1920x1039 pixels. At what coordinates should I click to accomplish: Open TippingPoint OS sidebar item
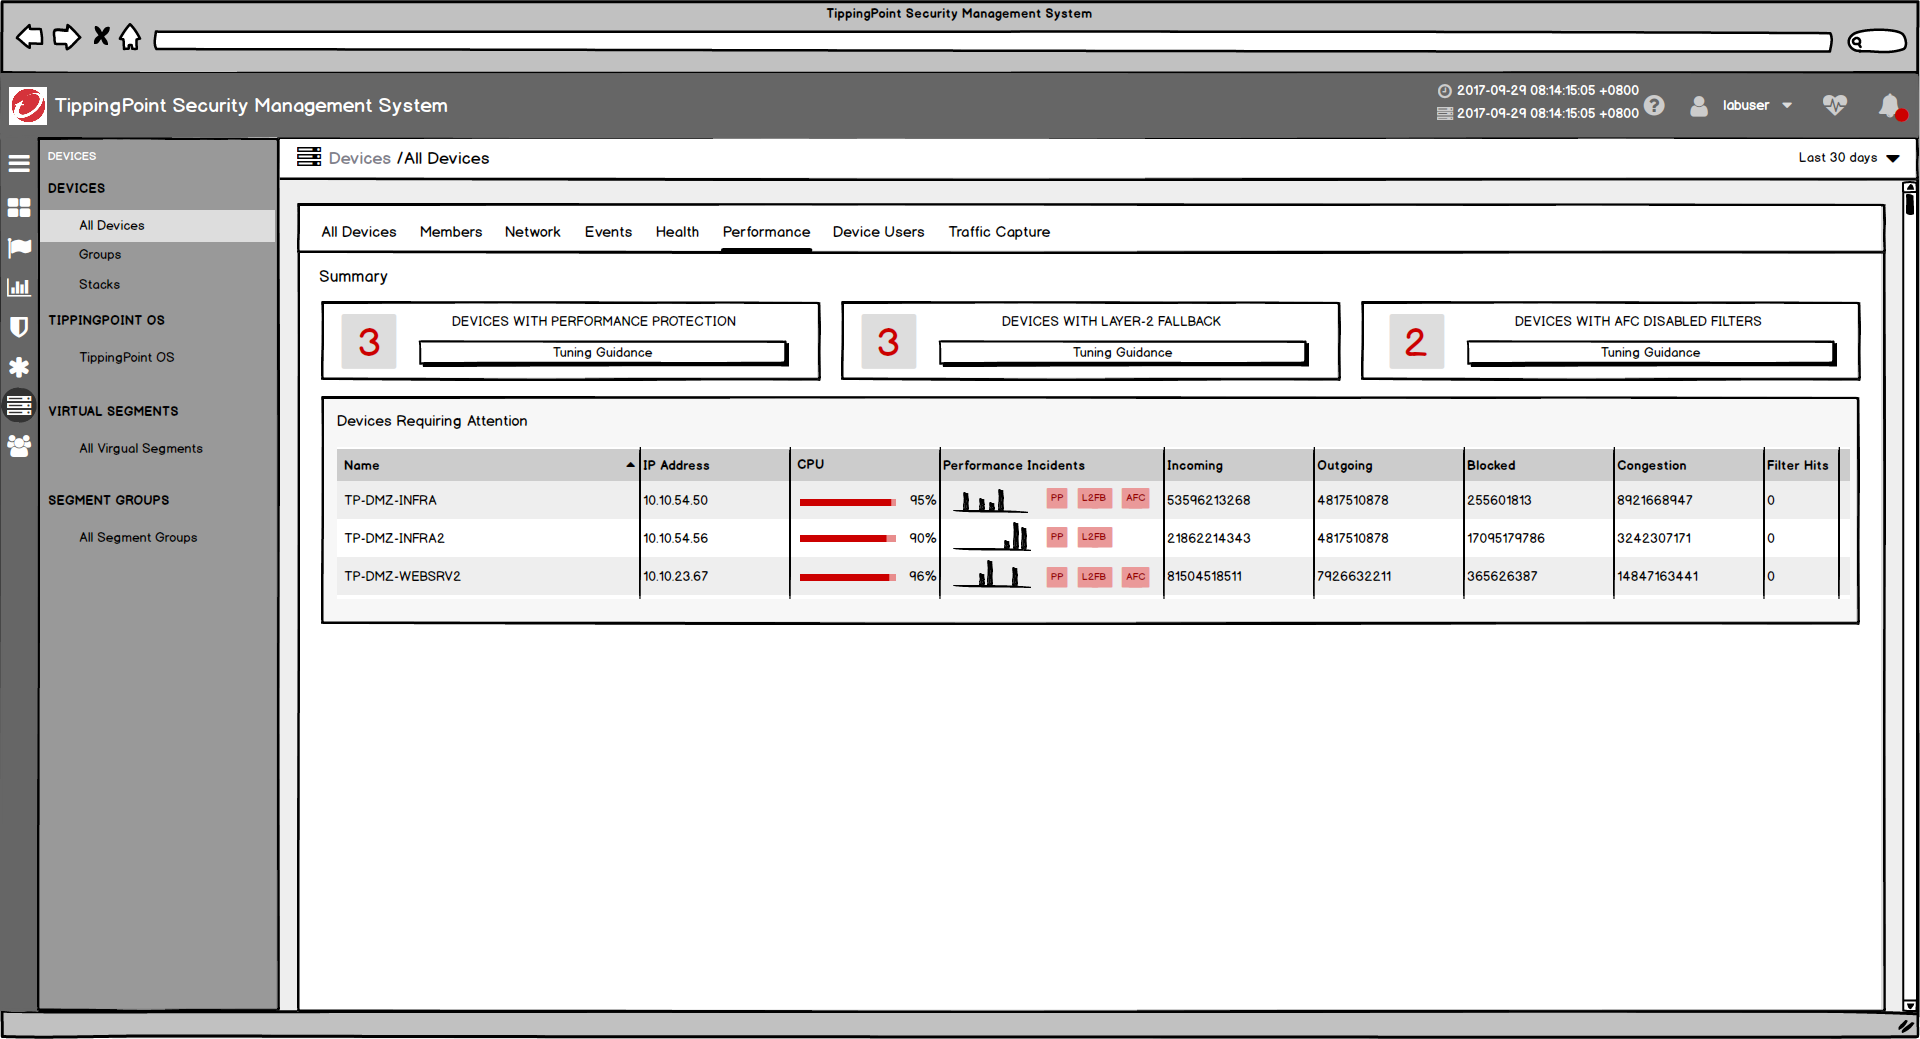(126, 357)
